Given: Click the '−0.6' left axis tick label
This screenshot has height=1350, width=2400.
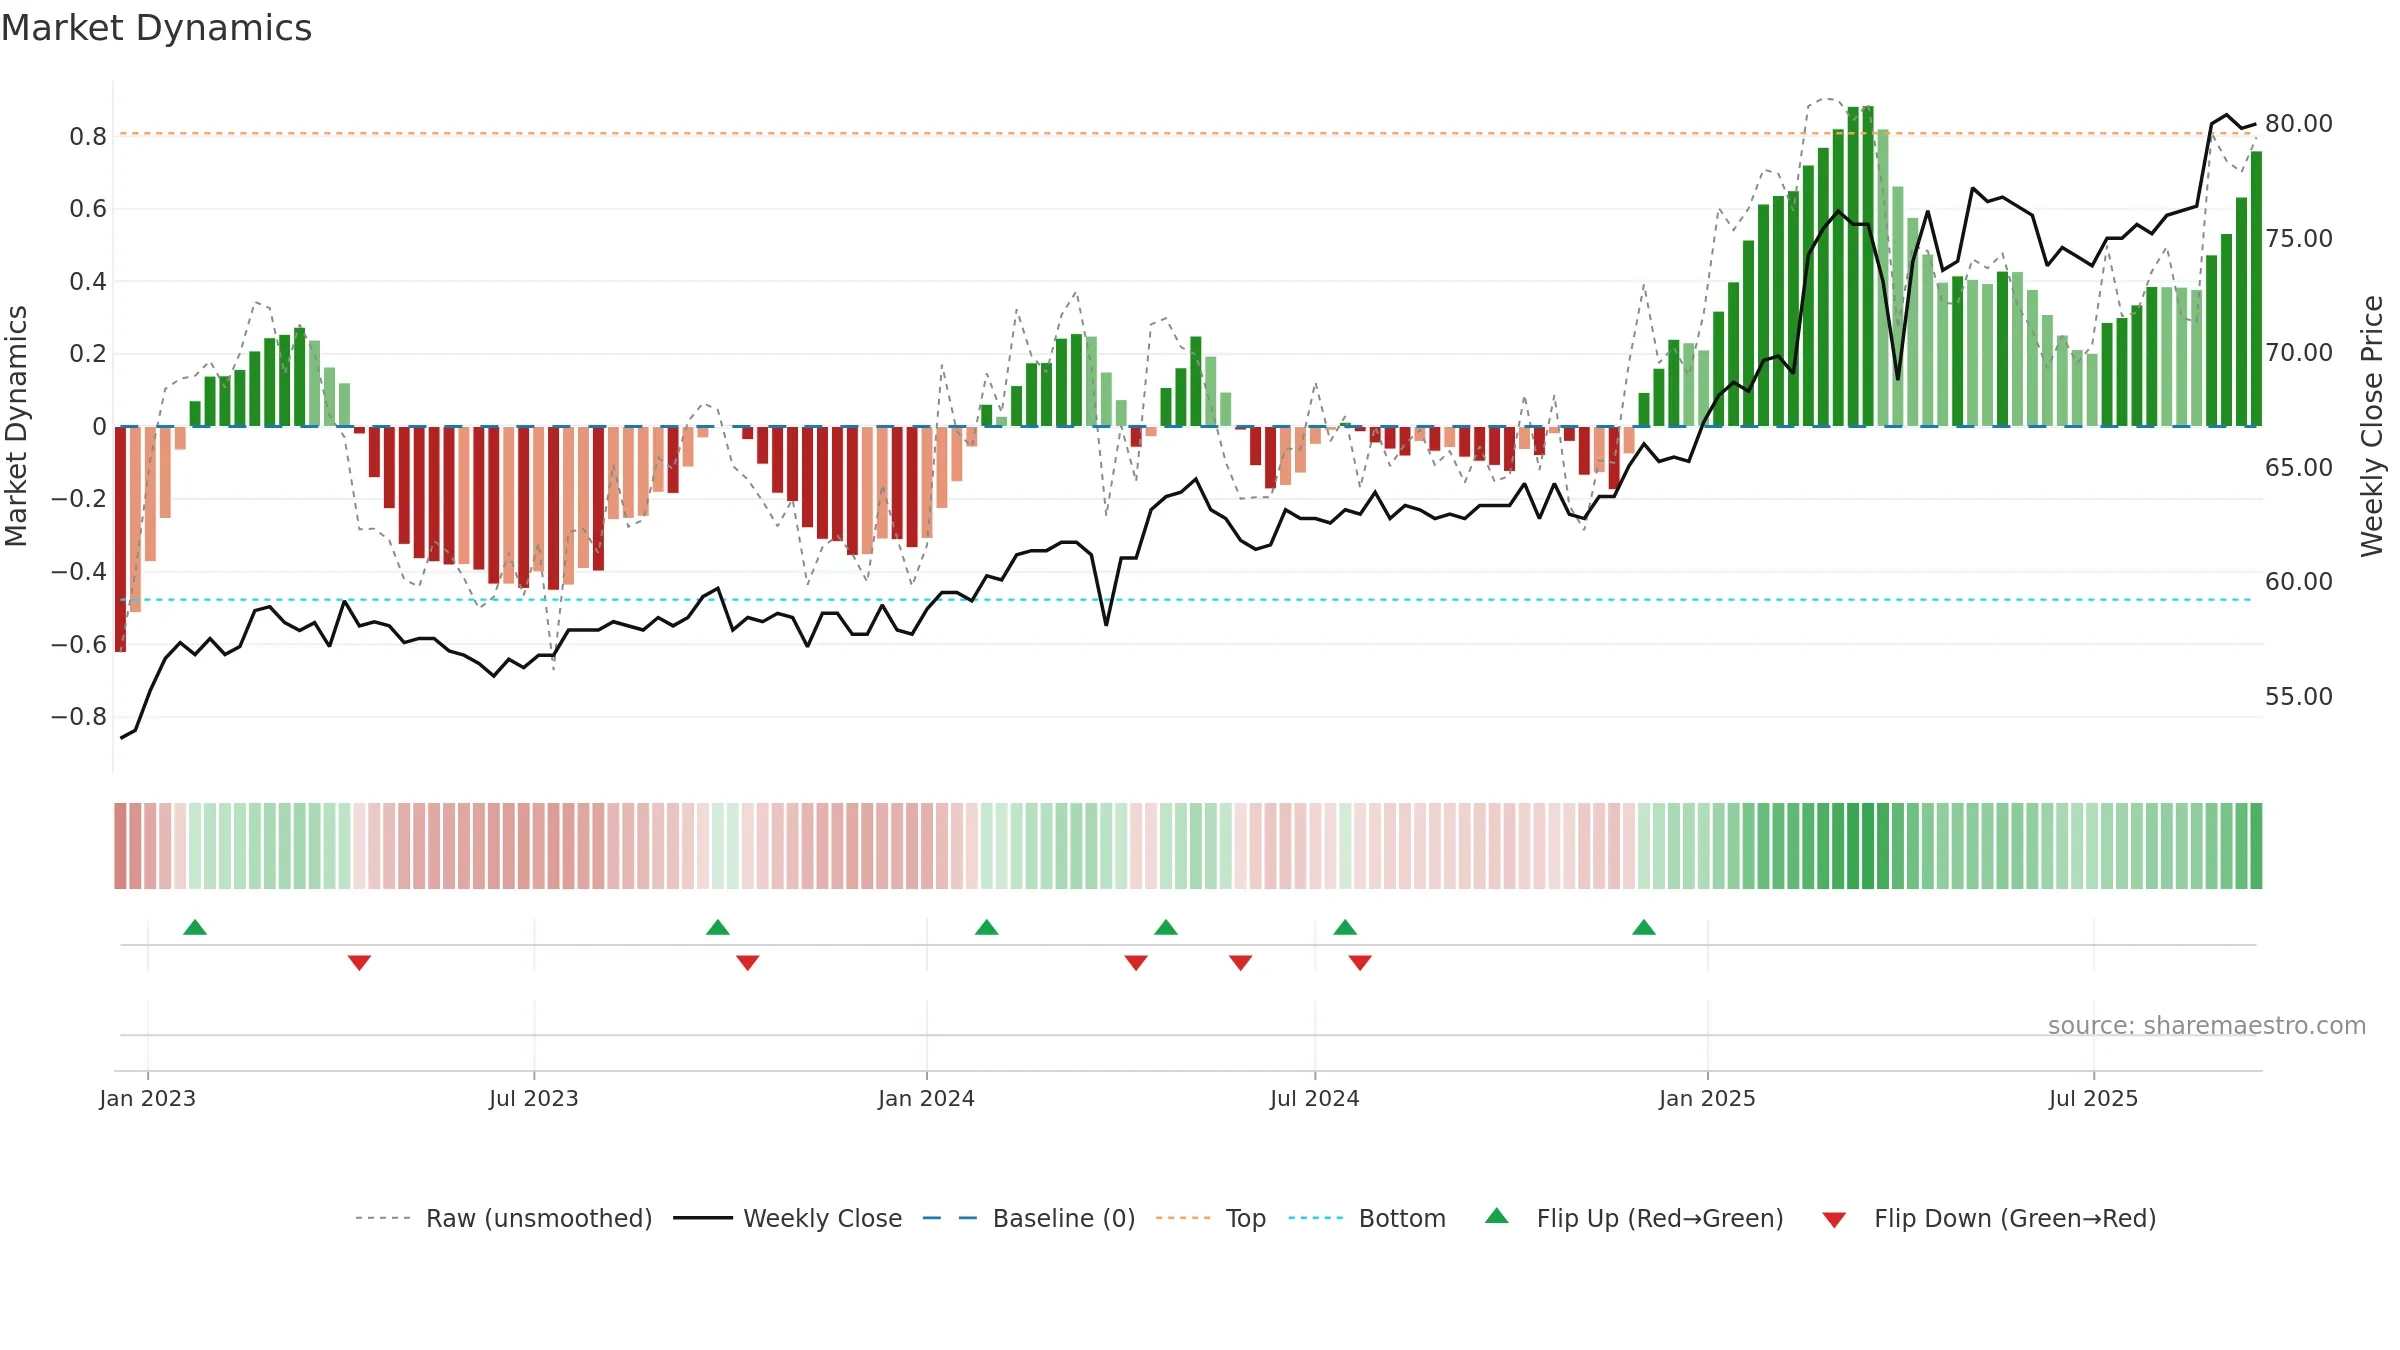Looking at the screenshot, I should (x=79, y=644).
